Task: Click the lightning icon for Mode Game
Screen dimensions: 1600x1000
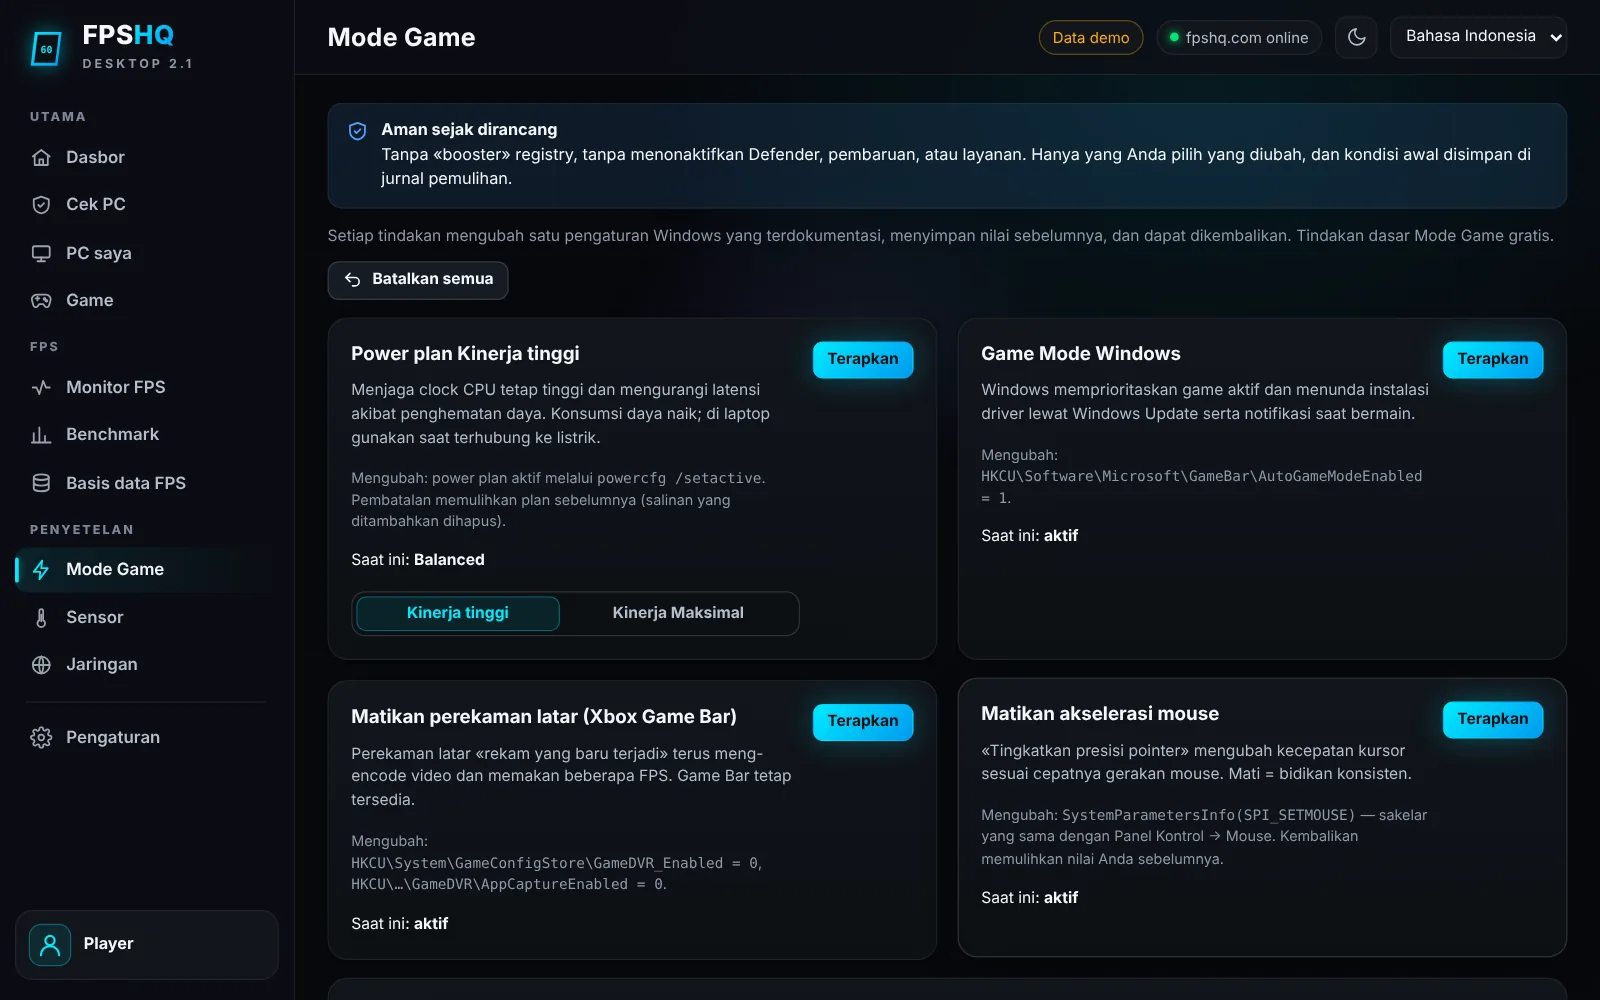Action: click(x=41, y=569)
